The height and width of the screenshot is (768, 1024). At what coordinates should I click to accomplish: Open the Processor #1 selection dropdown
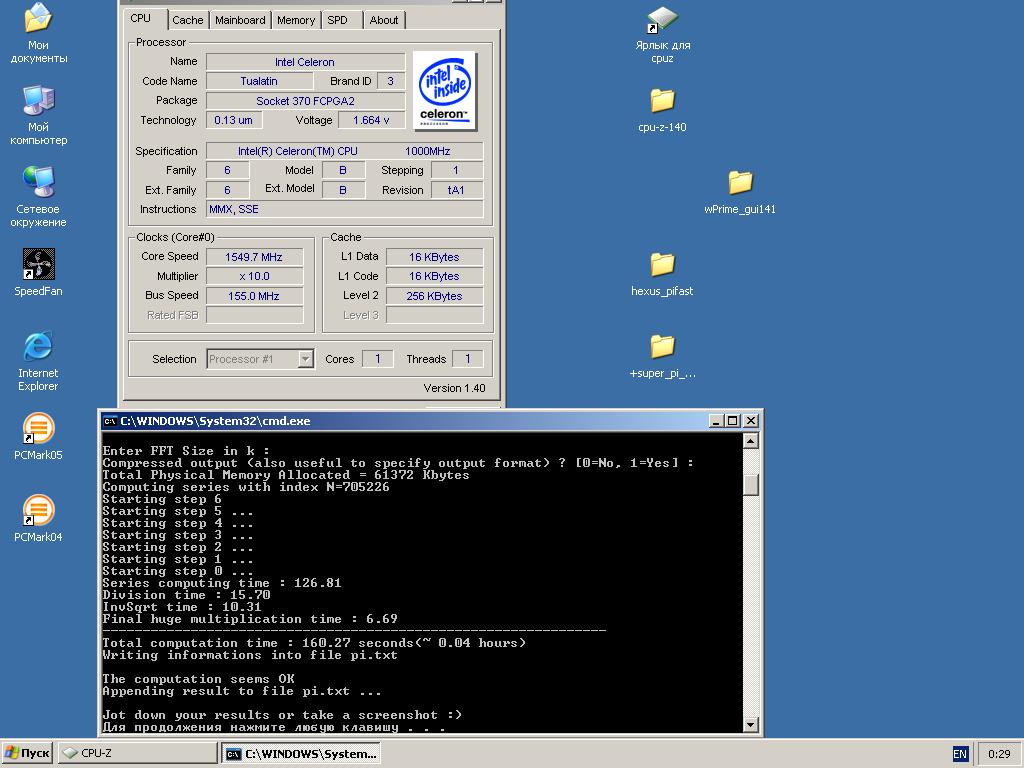click(261, 359)
